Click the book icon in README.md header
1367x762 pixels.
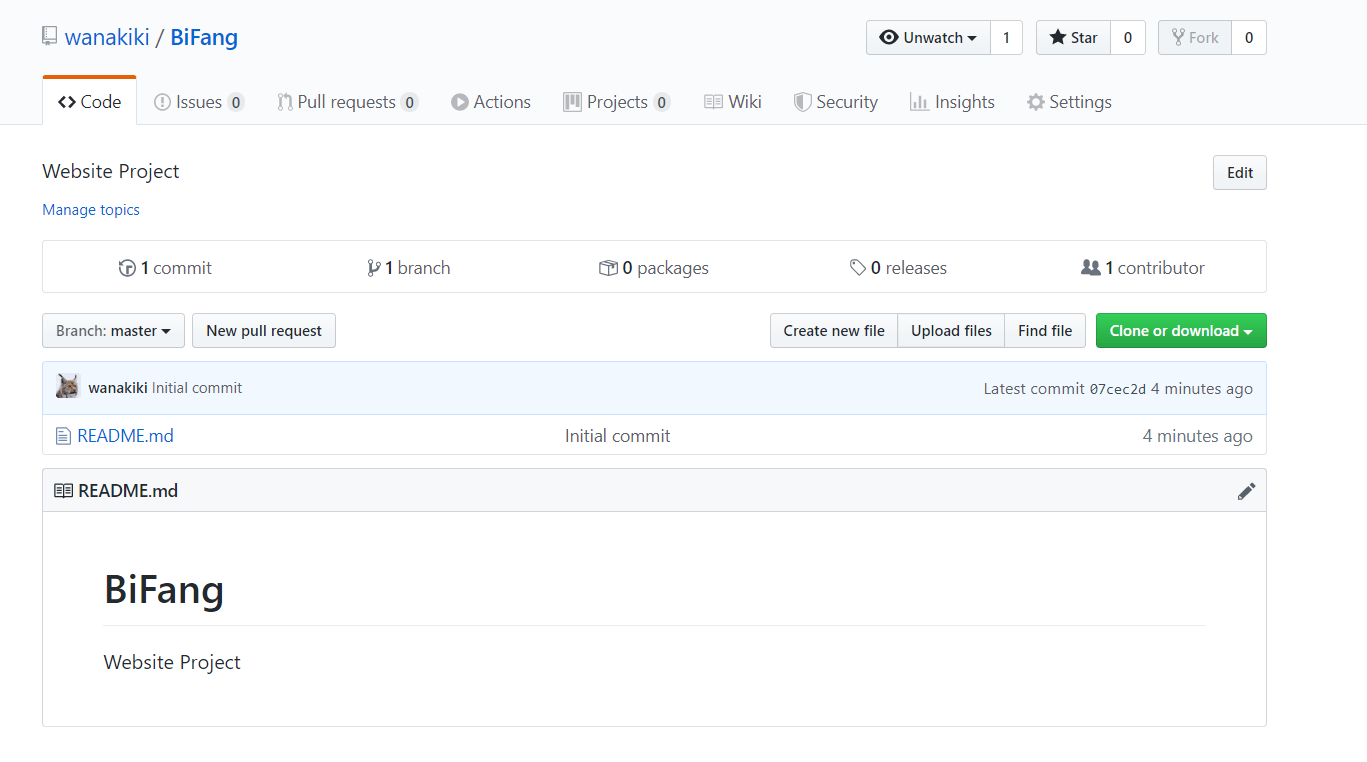coord(63,491)
